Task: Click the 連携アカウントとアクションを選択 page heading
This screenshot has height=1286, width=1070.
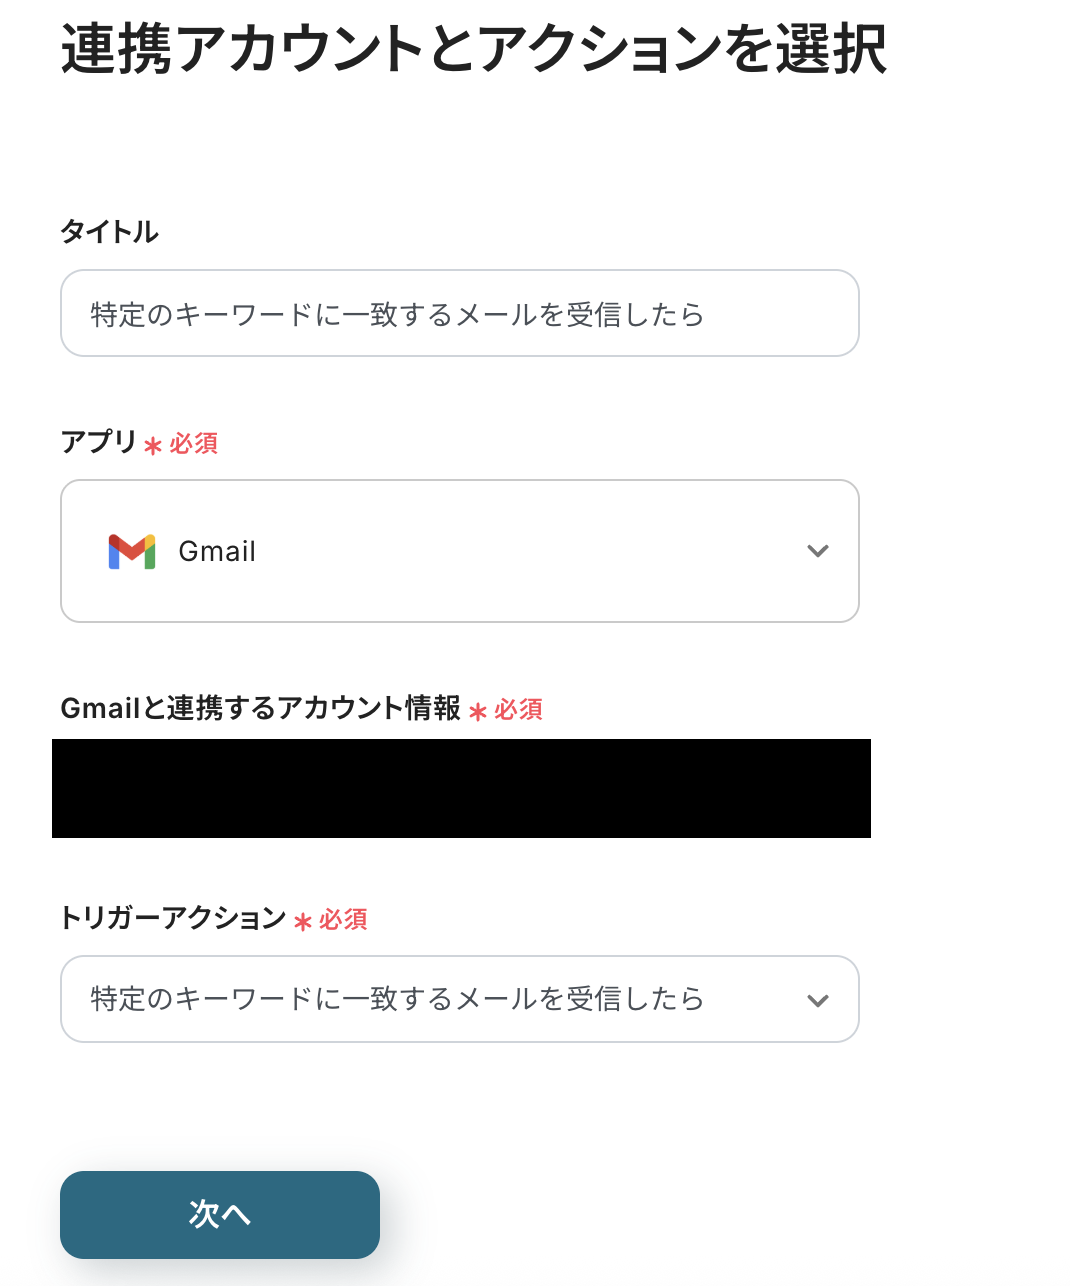Action: point(473,48)
